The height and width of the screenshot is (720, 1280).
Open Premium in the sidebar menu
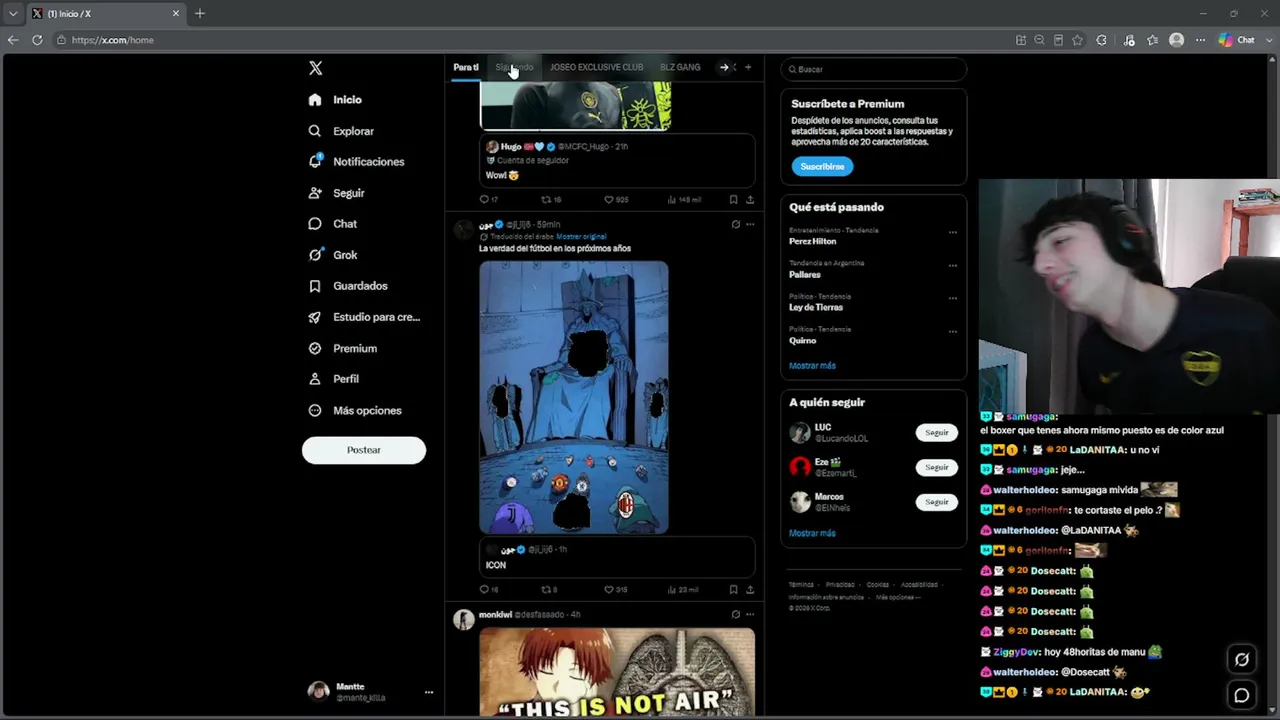pyautogui.click(x=343, y=348)
